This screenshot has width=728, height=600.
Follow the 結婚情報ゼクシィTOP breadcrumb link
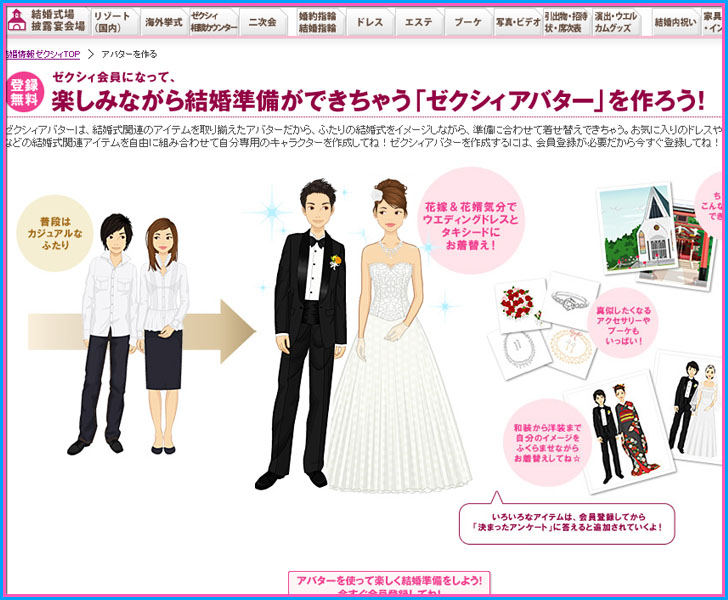[43, 54]
